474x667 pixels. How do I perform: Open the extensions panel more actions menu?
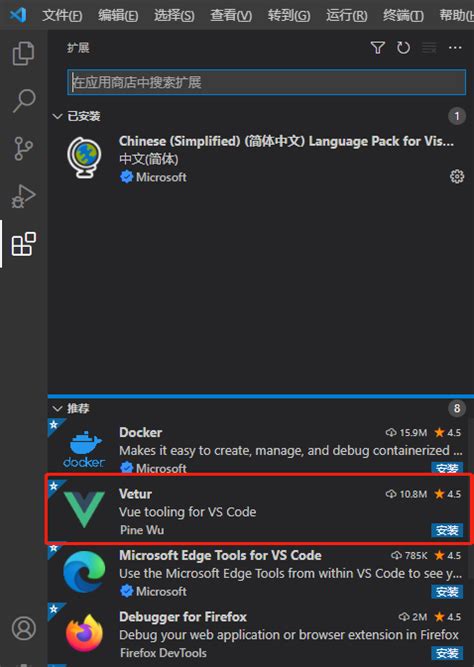coord(455,48)
